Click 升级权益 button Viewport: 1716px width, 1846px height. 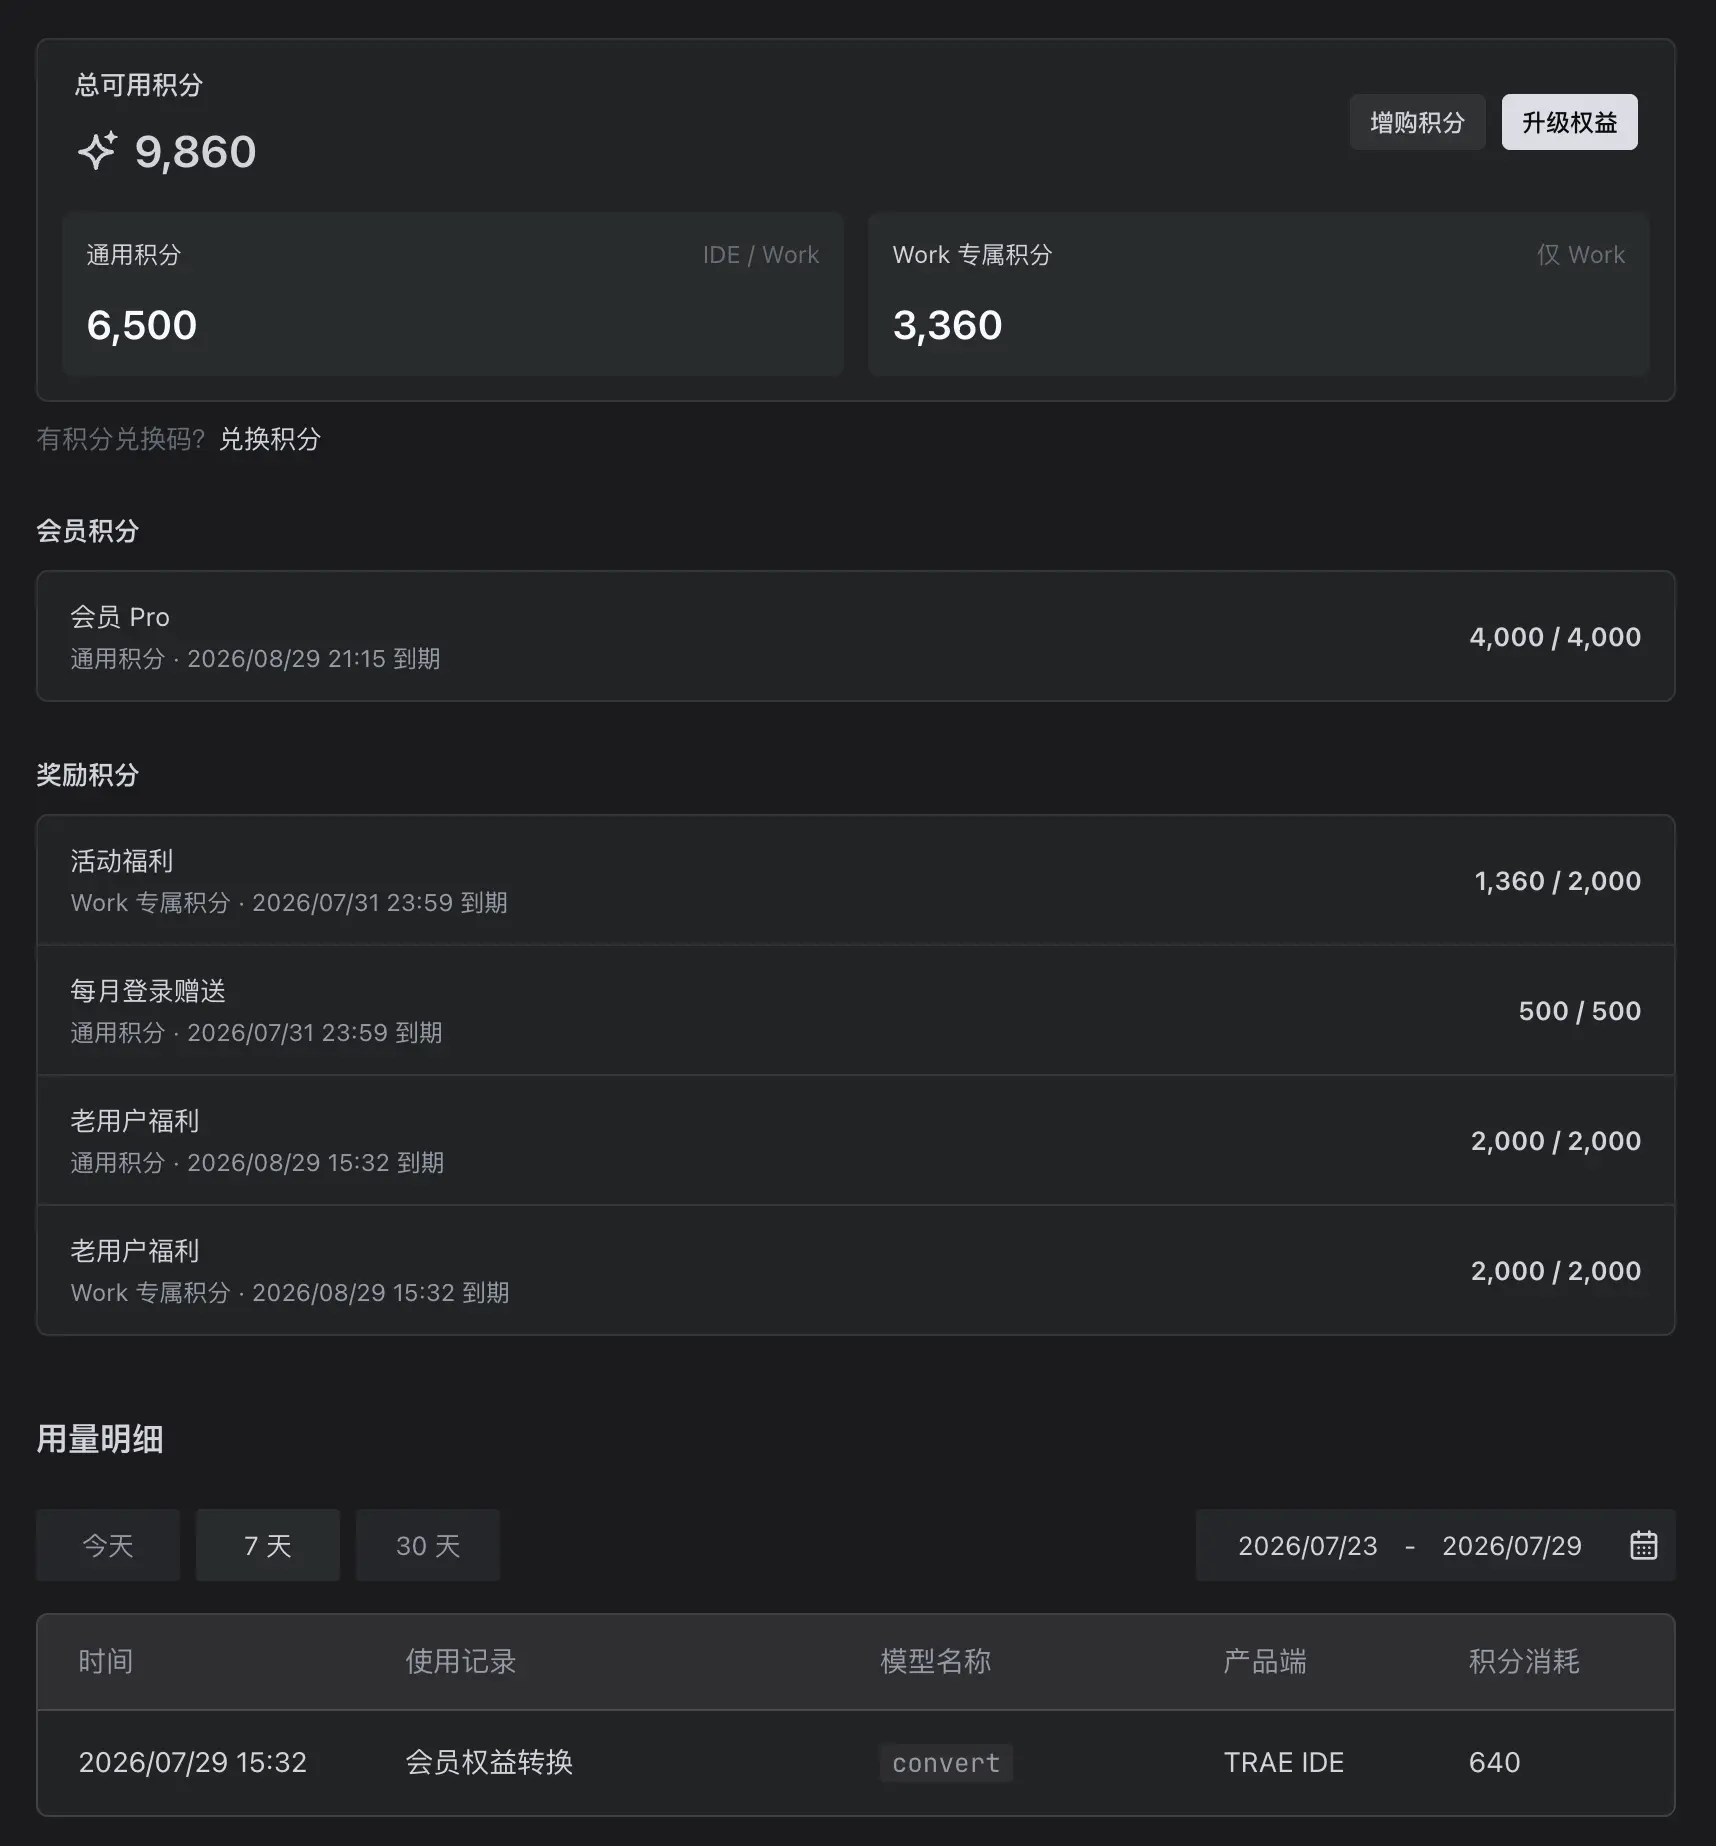pos(1569,122)
